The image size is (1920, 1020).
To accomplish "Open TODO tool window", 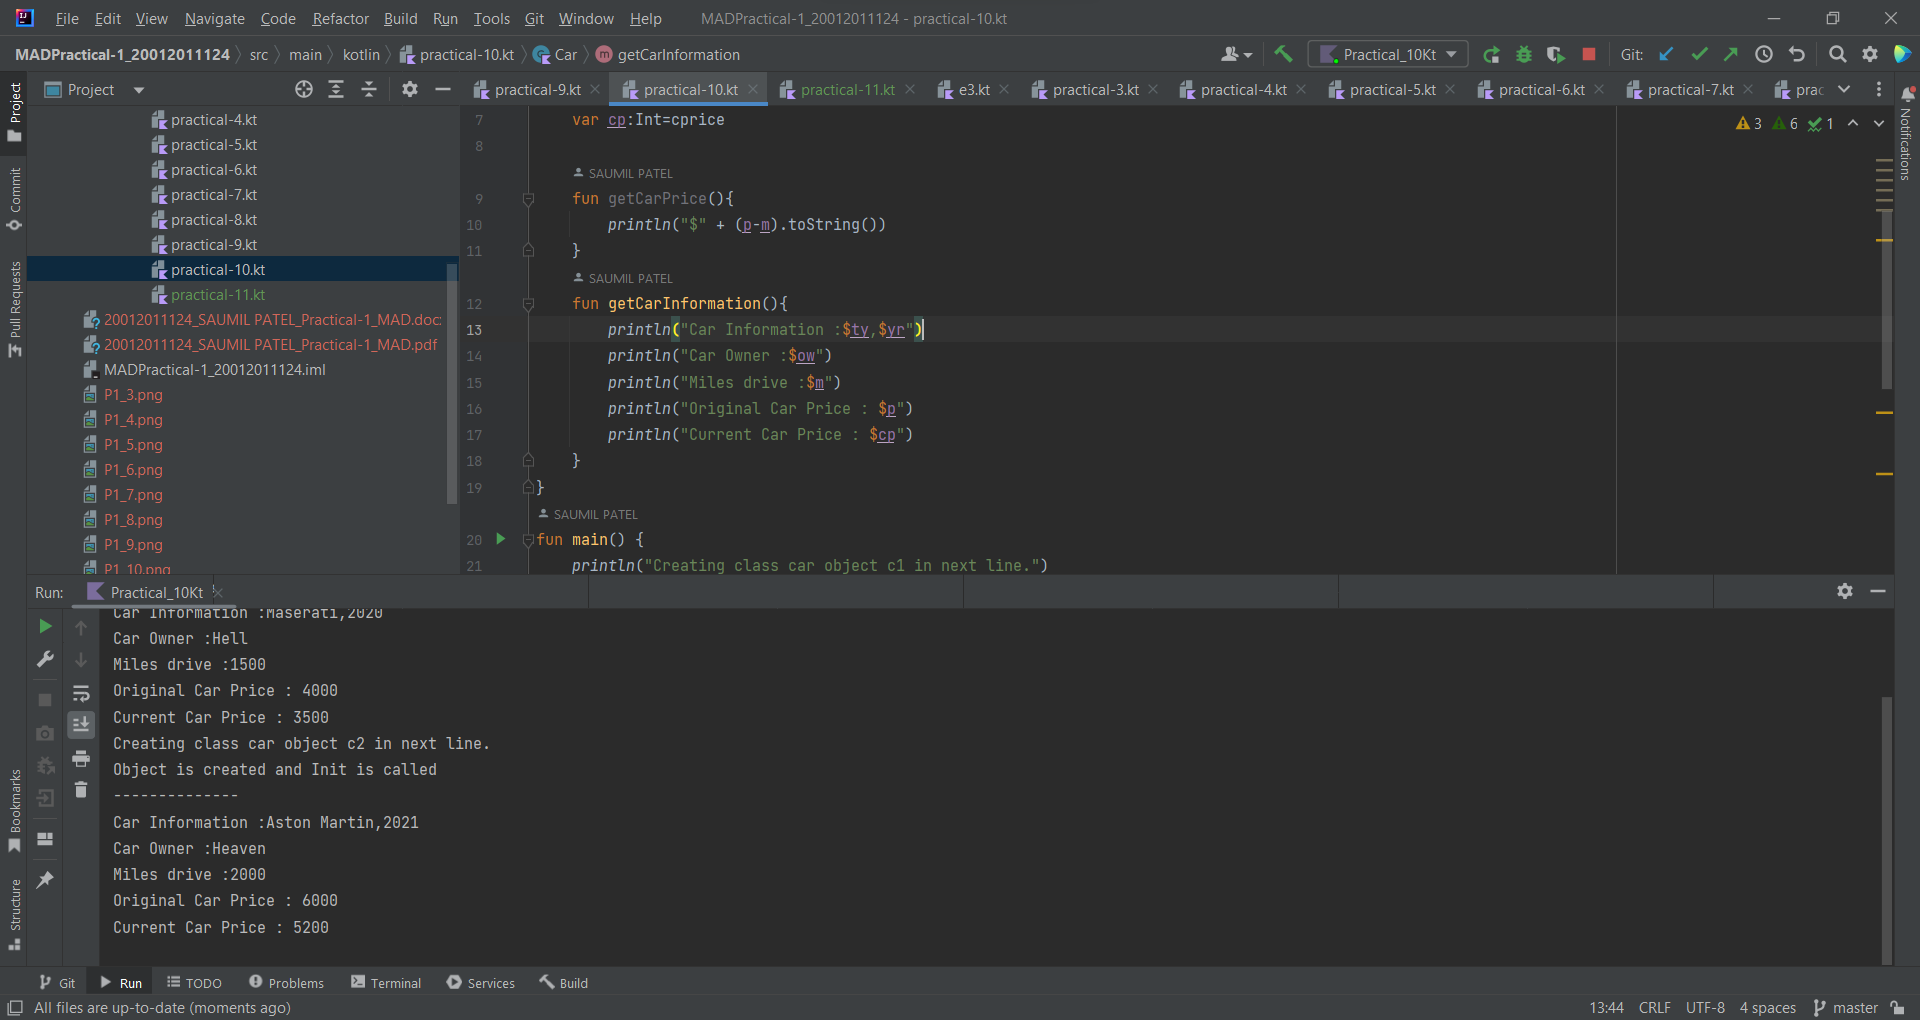I will [x=194, y=983].
